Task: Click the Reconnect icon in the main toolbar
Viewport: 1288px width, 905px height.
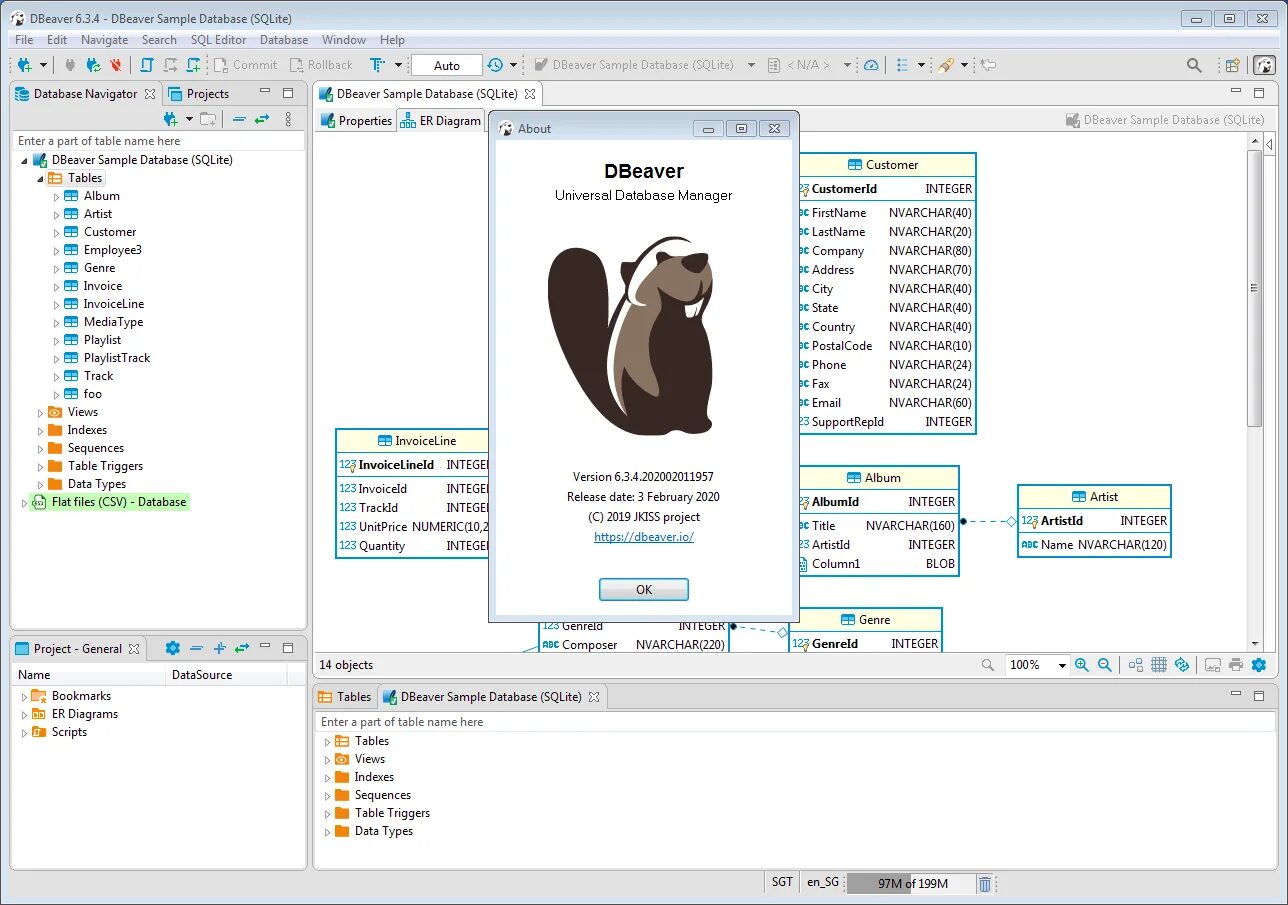Action: [93, 65]
